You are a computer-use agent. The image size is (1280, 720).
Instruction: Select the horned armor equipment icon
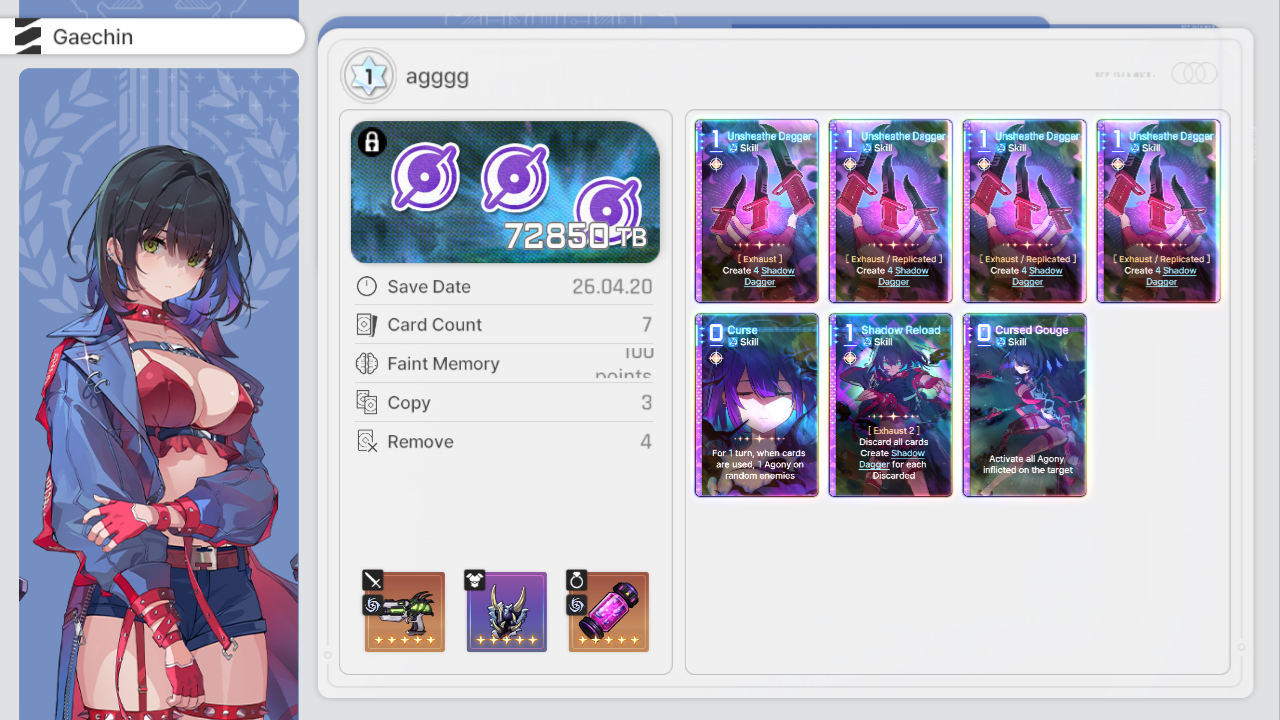tap(507, 611)
